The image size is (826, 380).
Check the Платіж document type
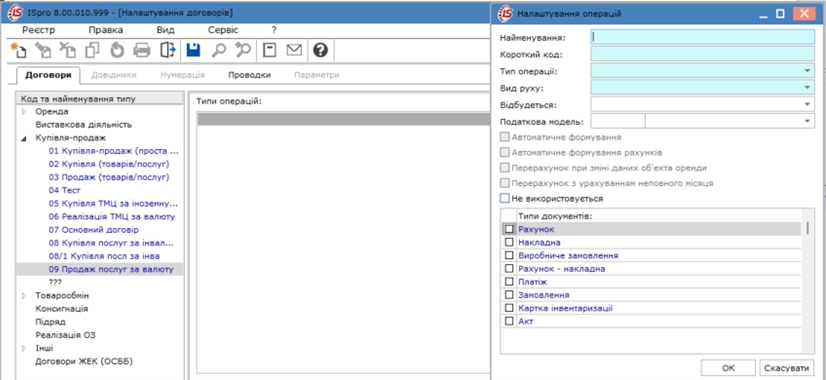point(509,282)
